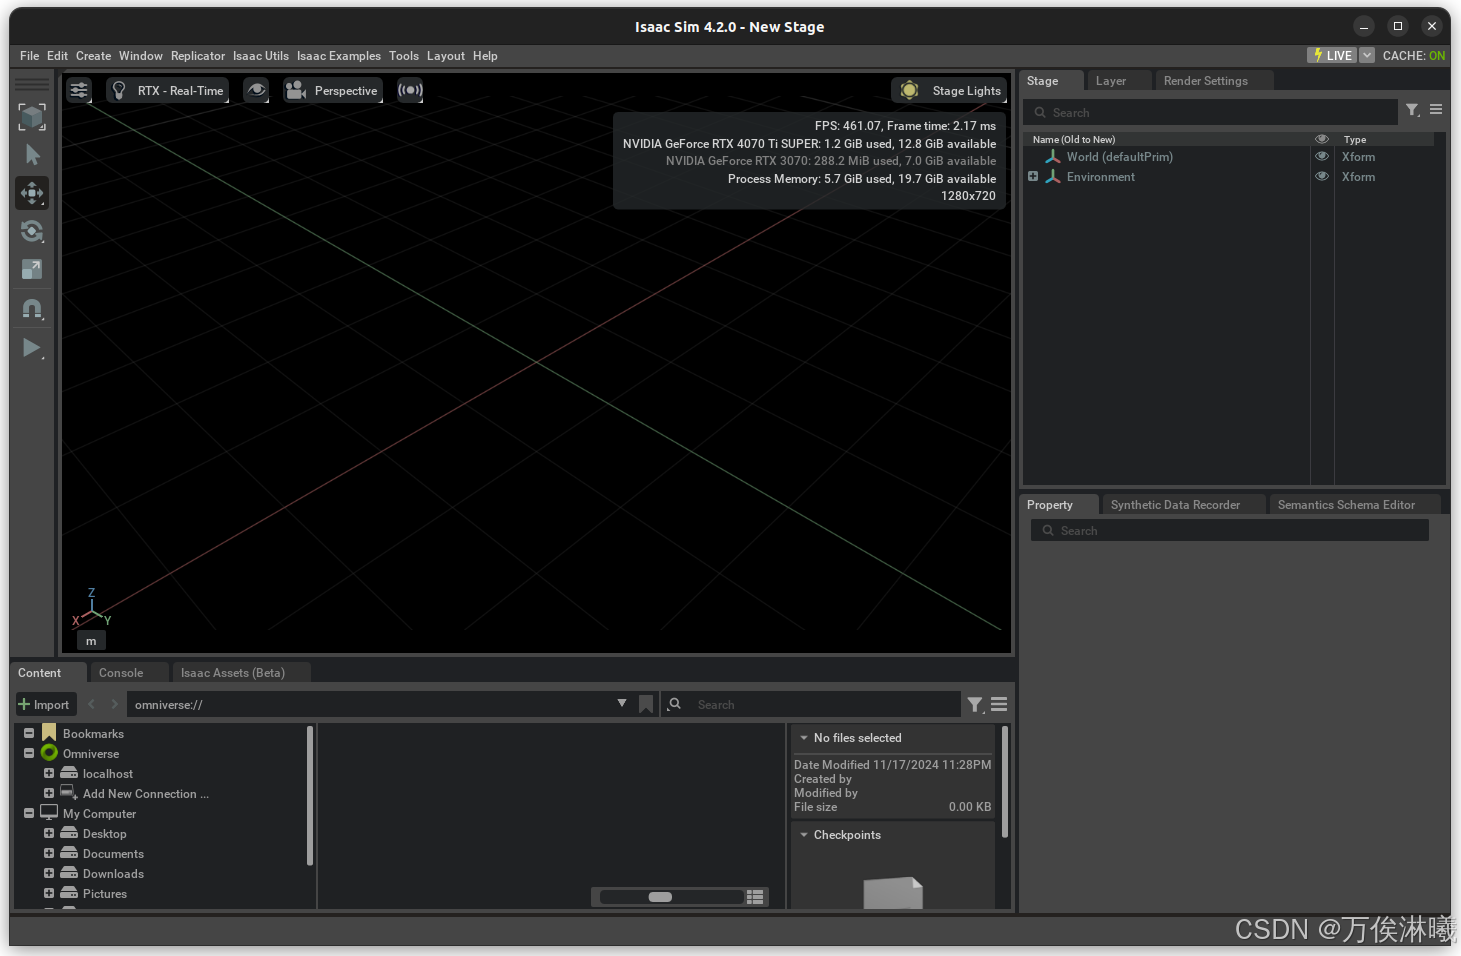Collapse the No files selected section

[x=804, y=738]
